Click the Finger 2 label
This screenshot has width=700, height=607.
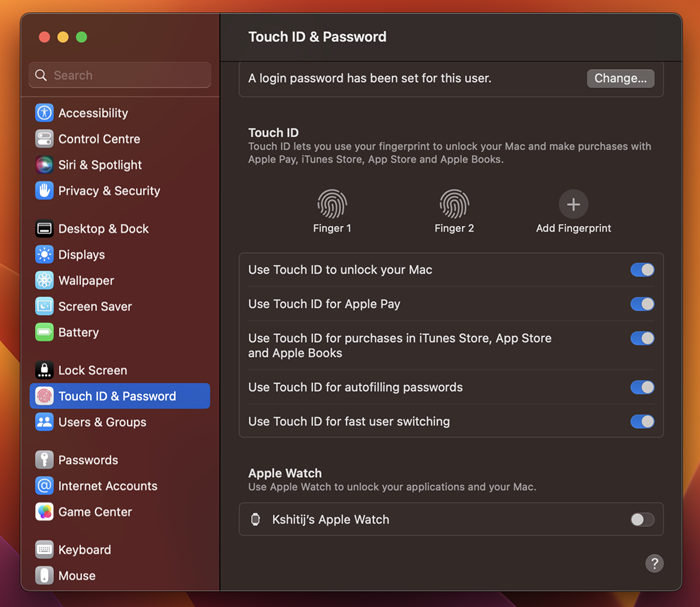454,228
